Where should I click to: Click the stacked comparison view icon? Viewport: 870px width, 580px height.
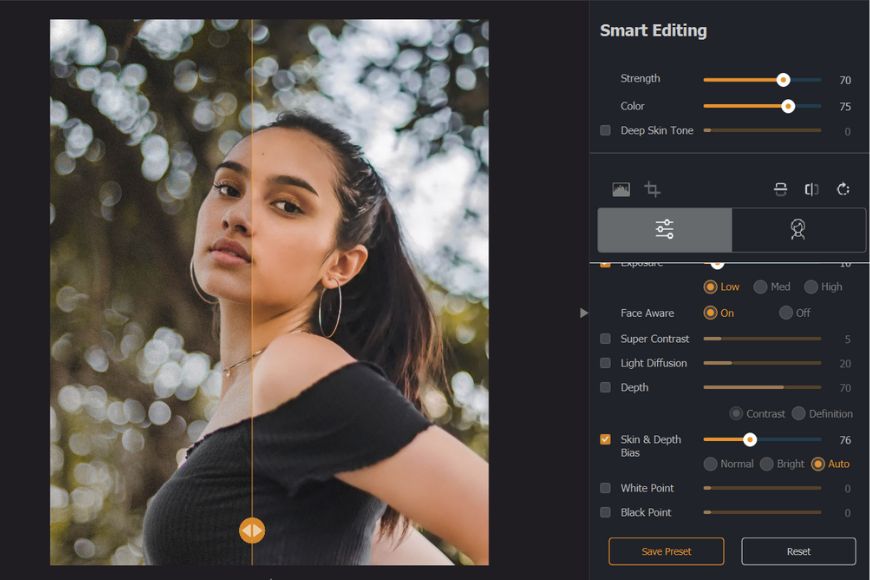click(780, 190)
